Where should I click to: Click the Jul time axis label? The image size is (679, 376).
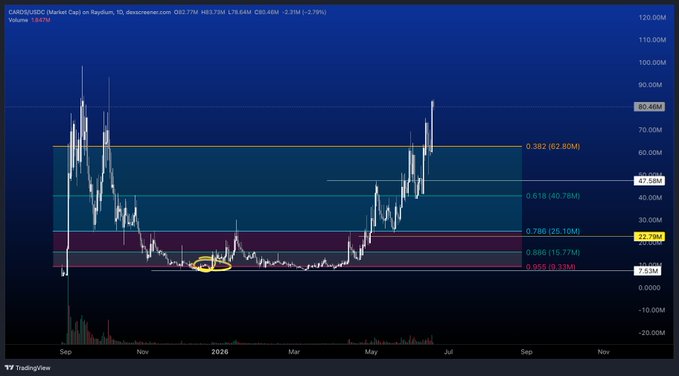(x=448, y=352)
